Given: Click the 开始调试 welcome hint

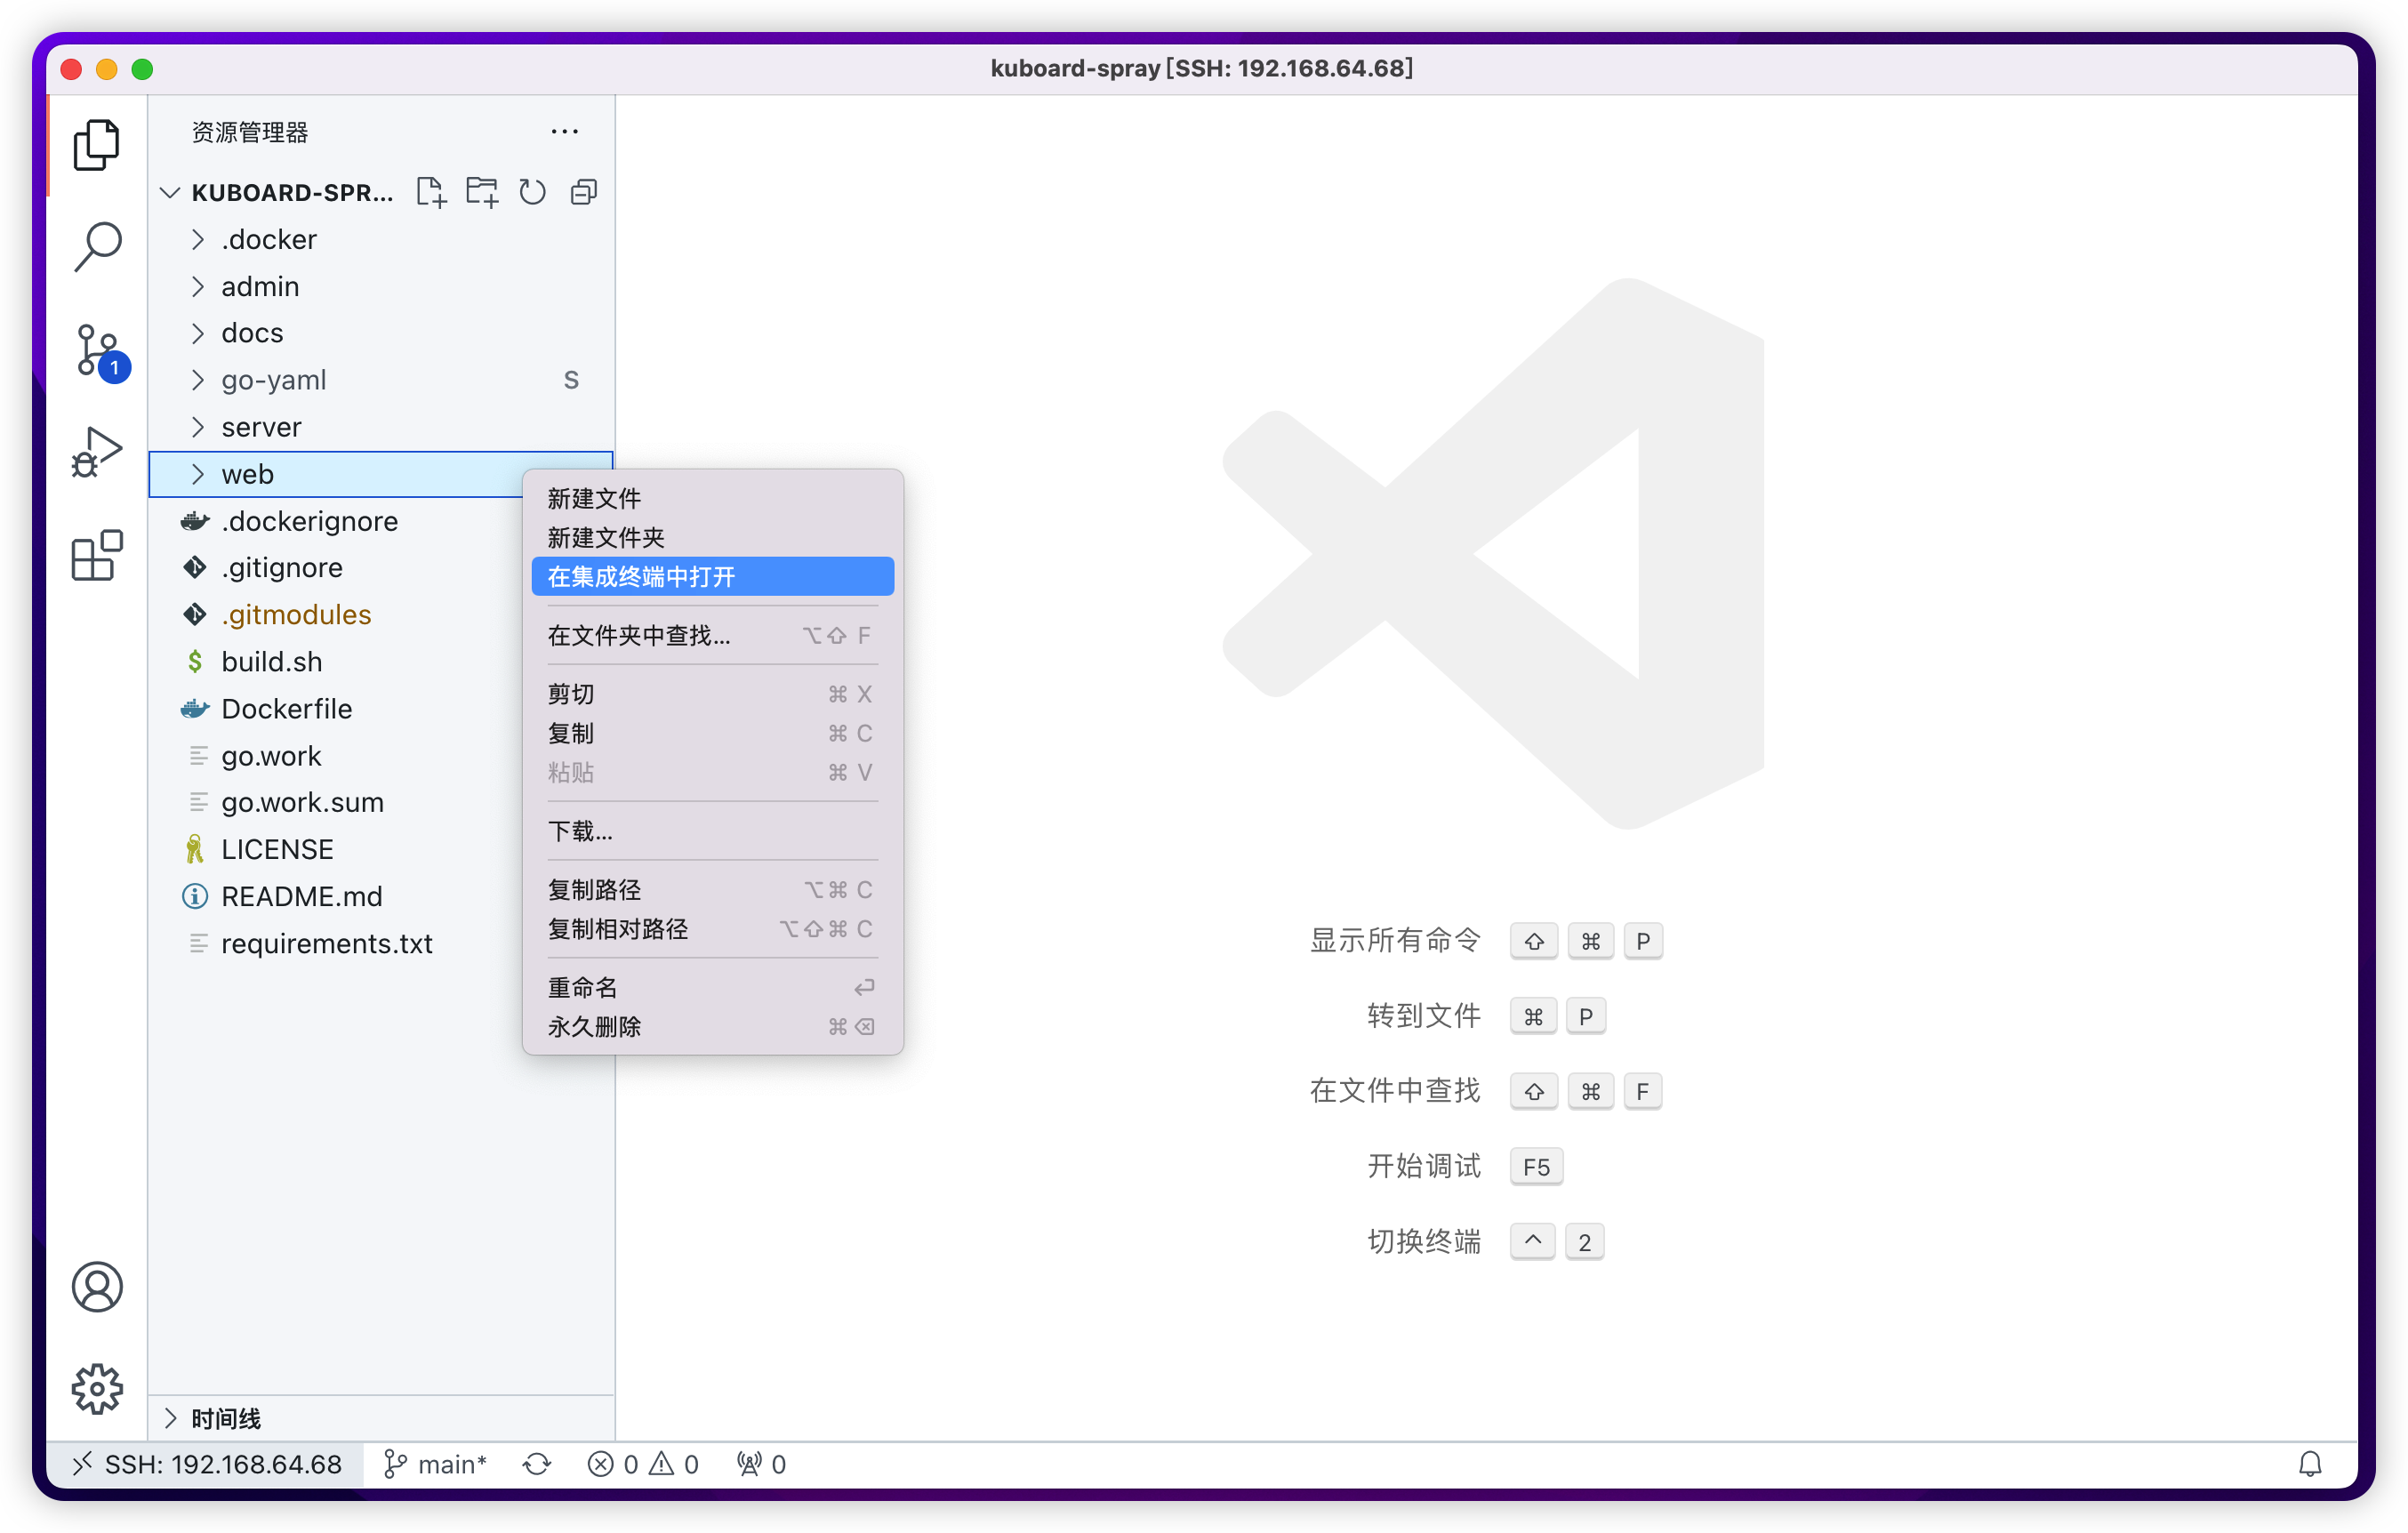Looking at the screenshot, I should 1424,1166.
